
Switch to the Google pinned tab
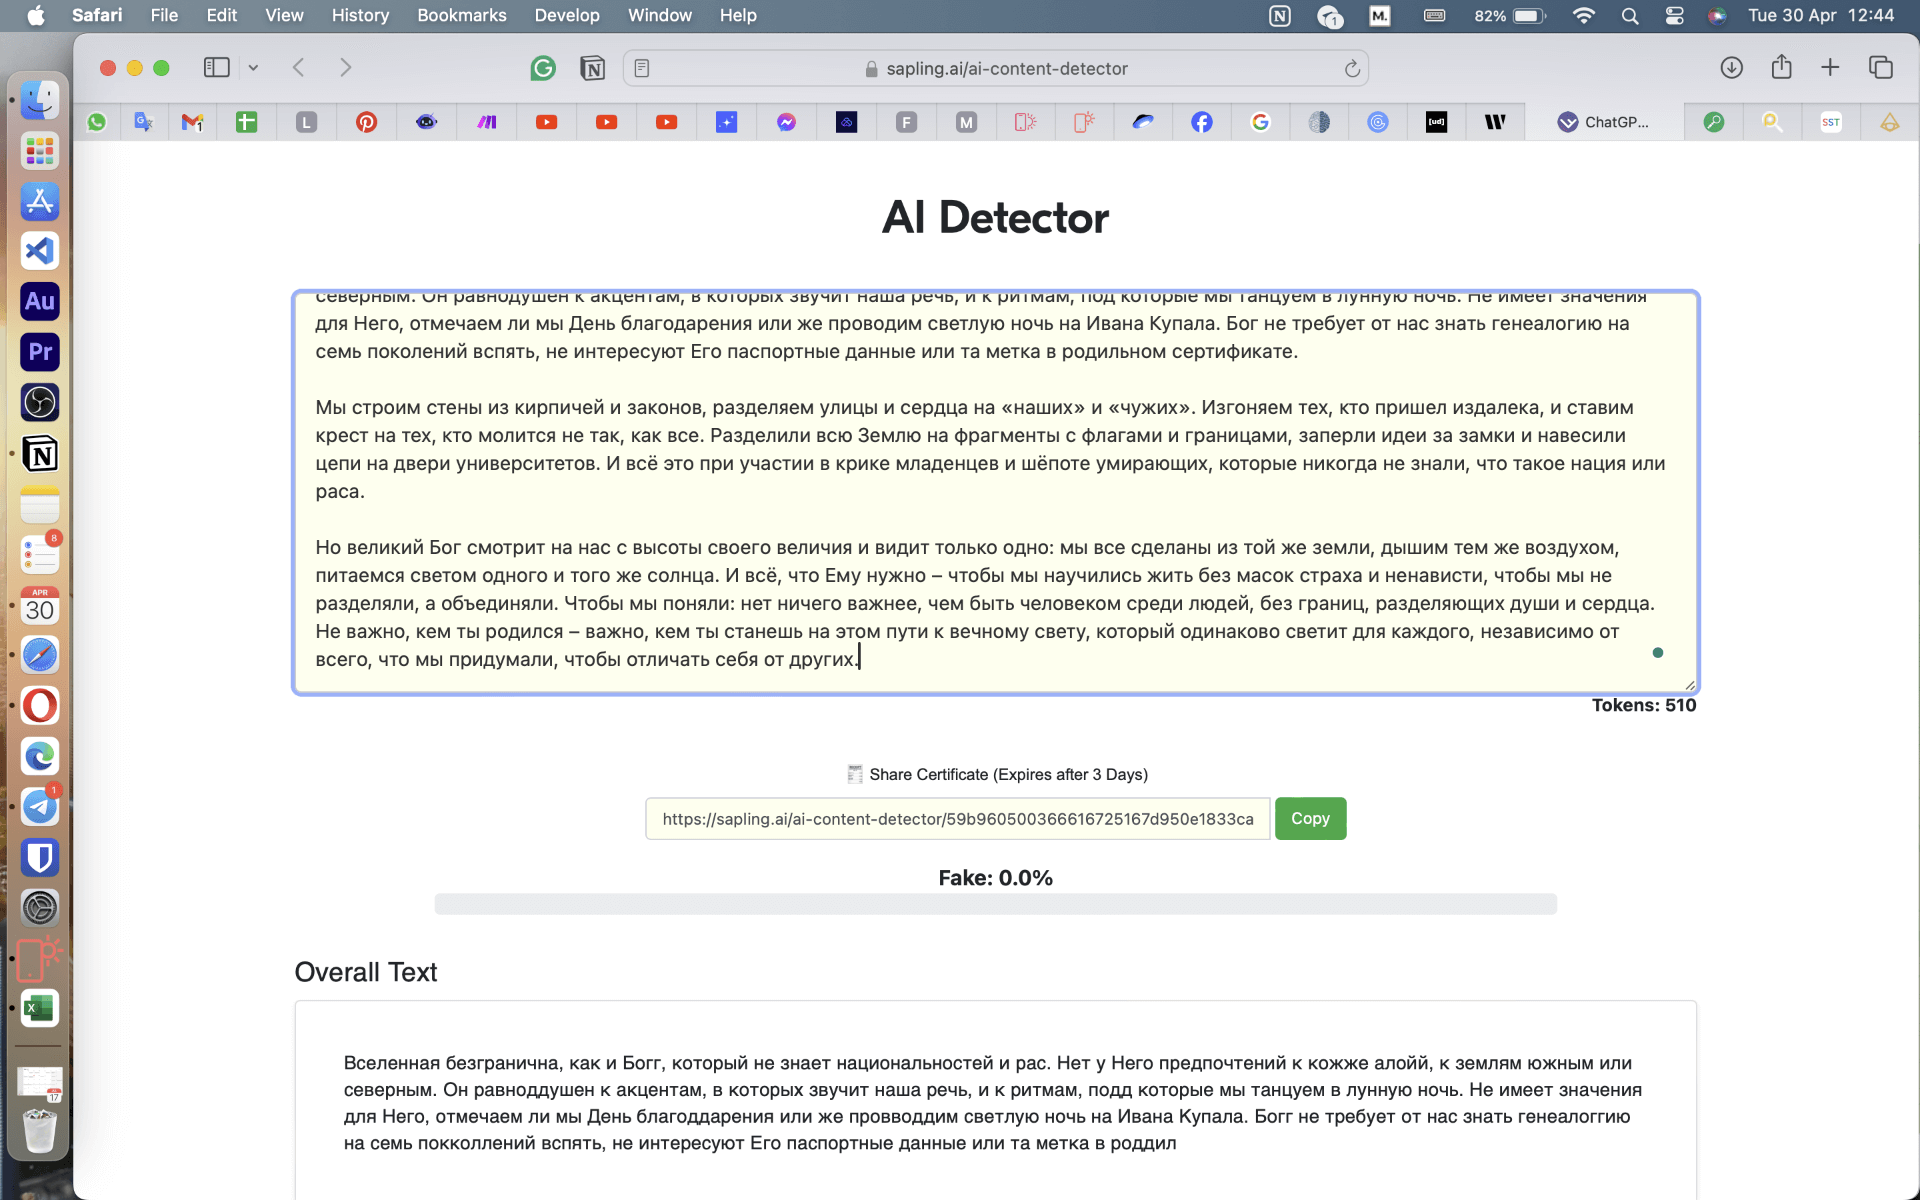pyautogui.click(x=1260, y=122)
